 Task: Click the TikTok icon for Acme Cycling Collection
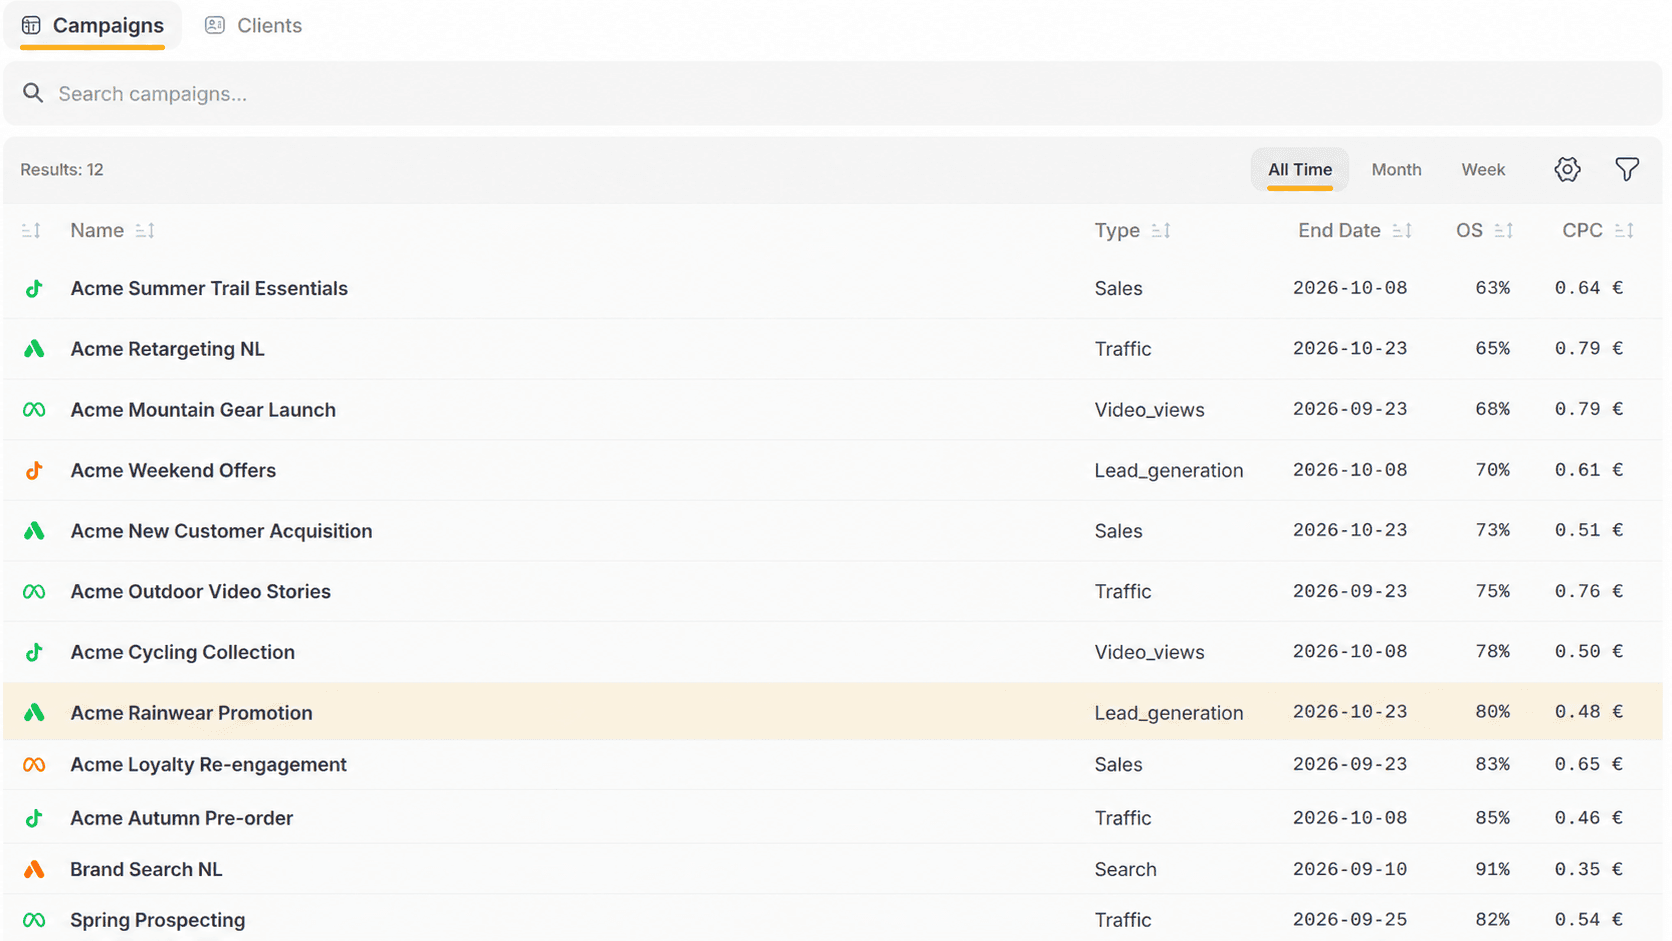pos(34,653)
